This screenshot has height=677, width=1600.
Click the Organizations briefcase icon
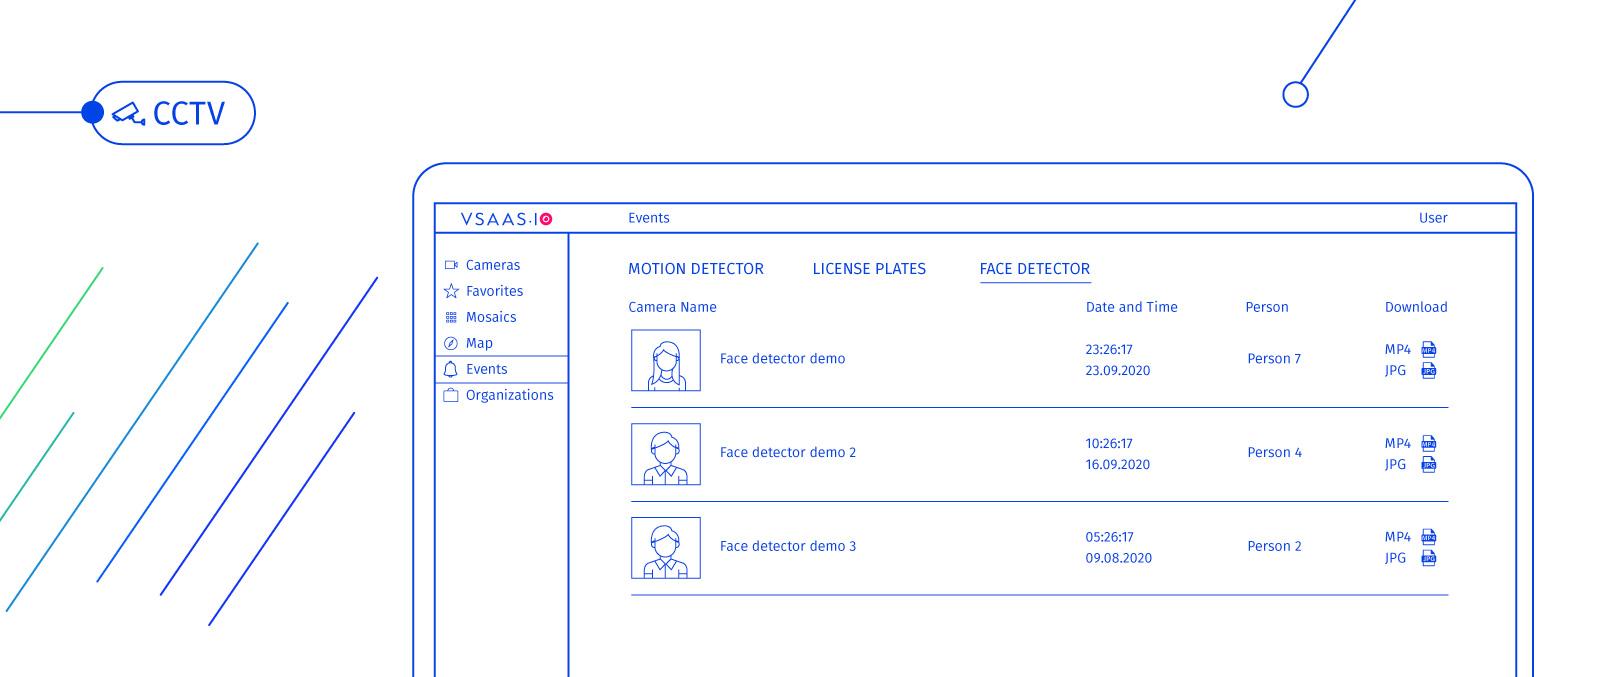[451, 396]
